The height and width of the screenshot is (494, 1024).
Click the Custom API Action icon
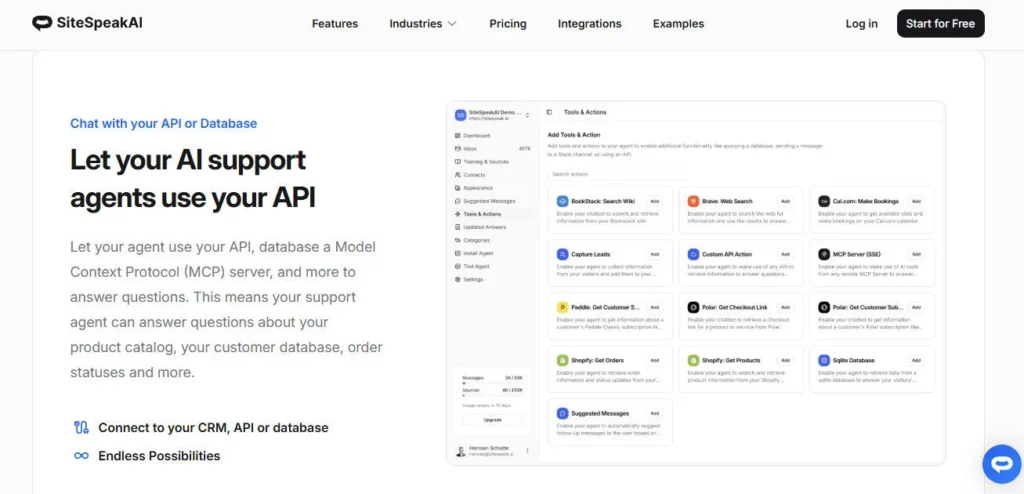tap(693, 254)
